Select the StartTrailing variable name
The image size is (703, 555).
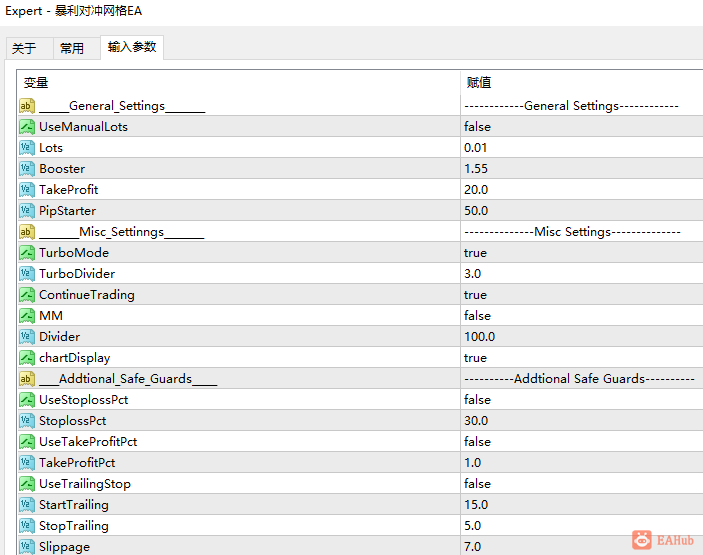point(74,505)
